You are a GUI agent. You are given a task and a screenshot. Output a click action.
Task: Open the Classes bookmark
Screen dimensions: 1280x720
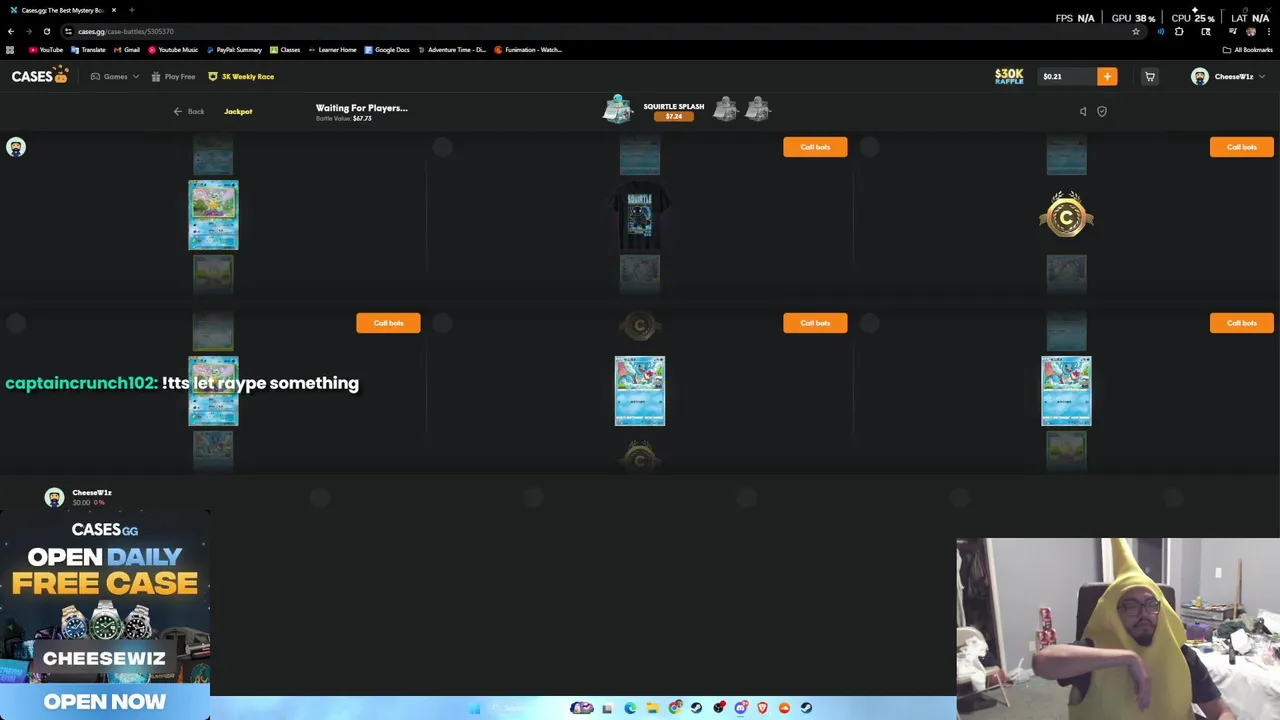(285, 50)
